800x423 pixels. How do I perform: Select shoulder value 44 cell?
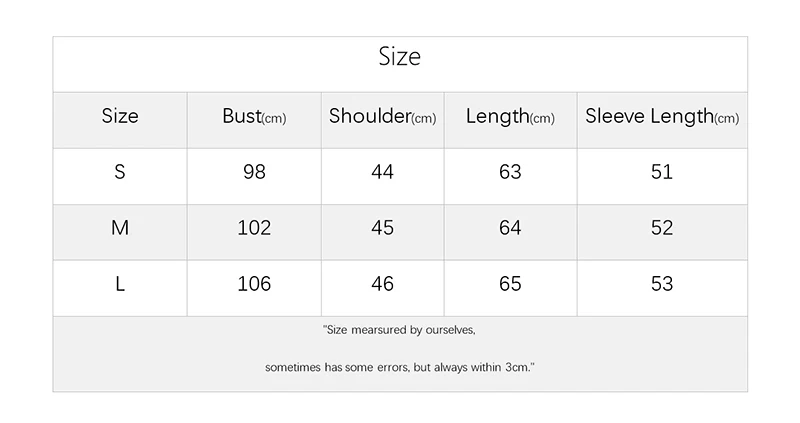[x=382, y=172]
